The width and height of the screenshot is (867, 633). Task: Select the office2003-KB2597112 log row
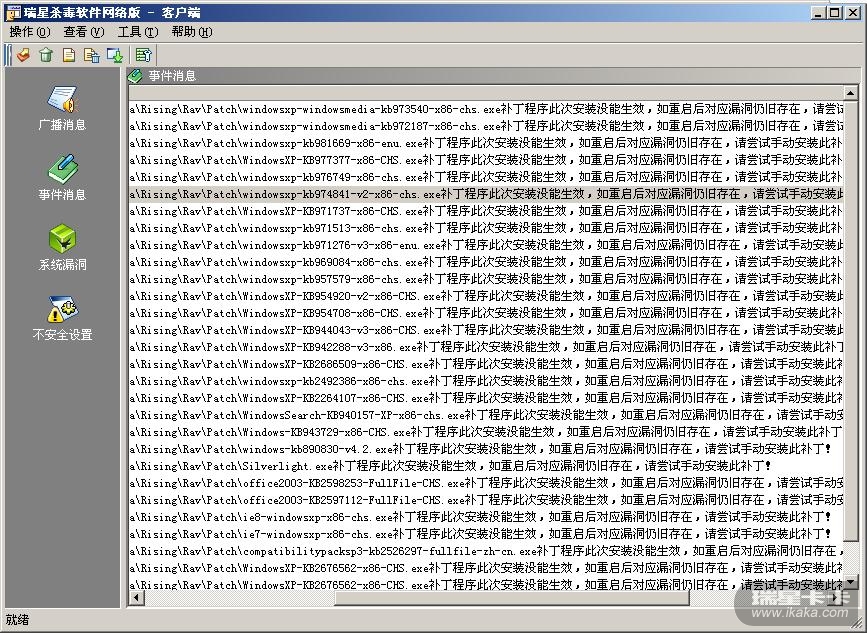[486, 500]
